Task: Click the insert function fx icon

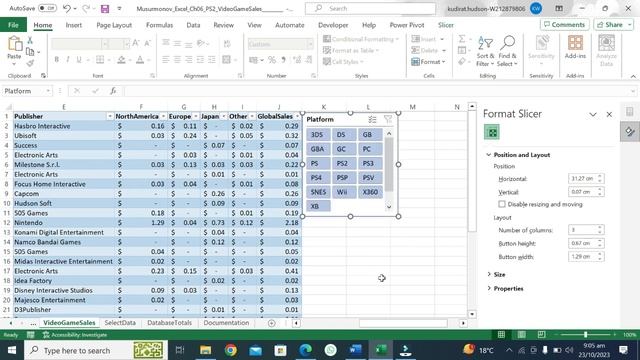Action: click(113, 91)
